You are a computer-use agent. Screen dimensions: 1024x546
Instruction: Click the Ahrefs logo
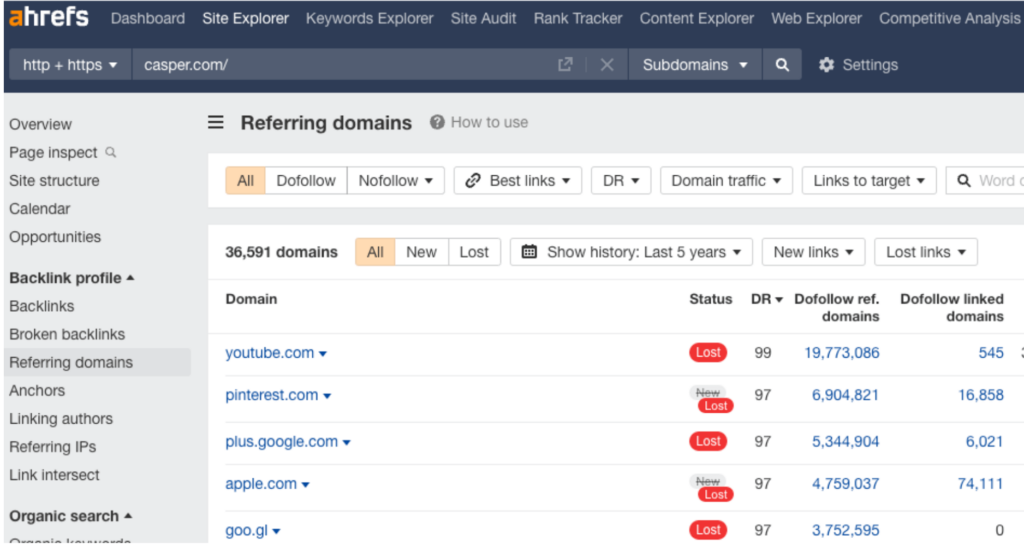(x=48, y=18)
